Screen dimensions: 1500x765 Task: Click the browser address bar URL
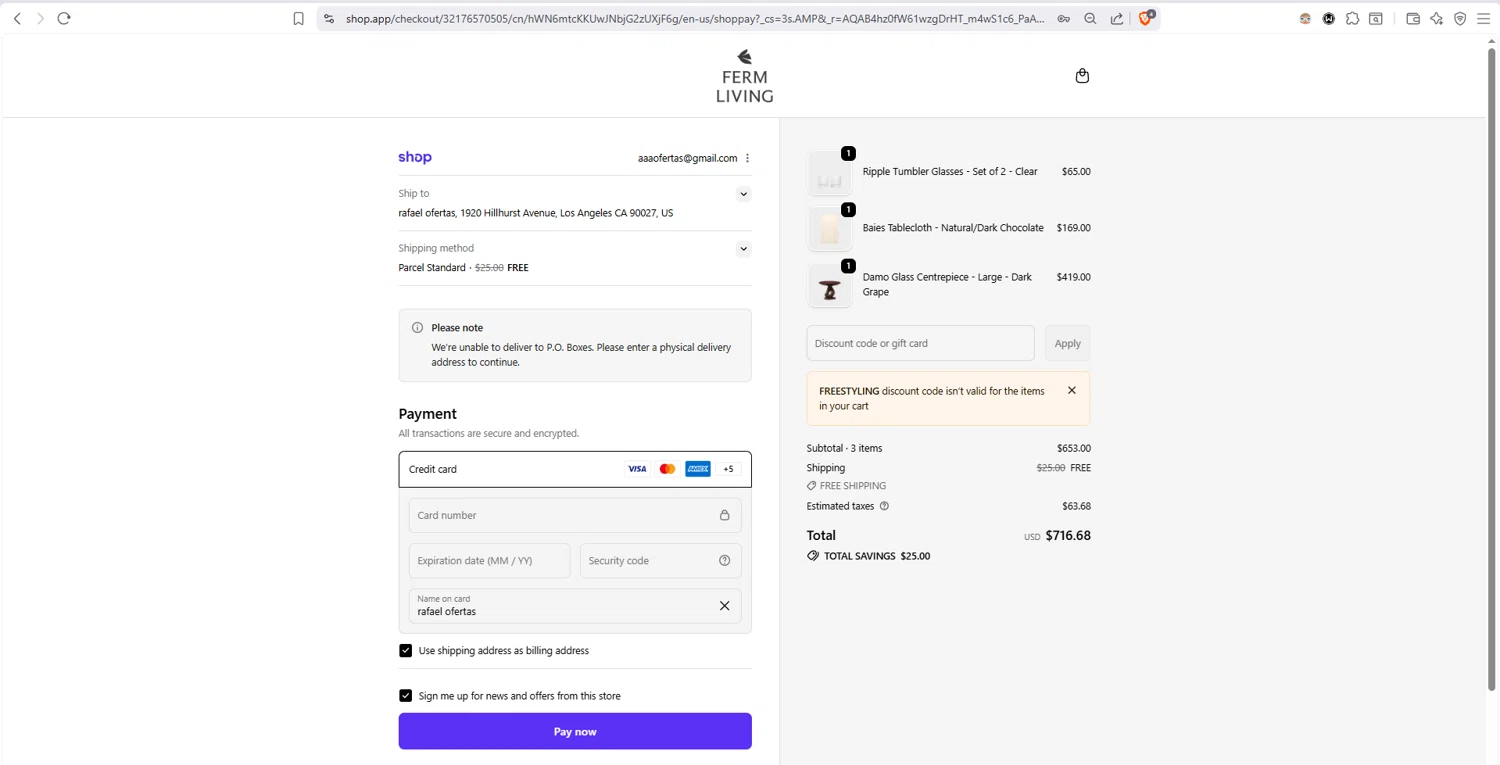coord(695,18)
